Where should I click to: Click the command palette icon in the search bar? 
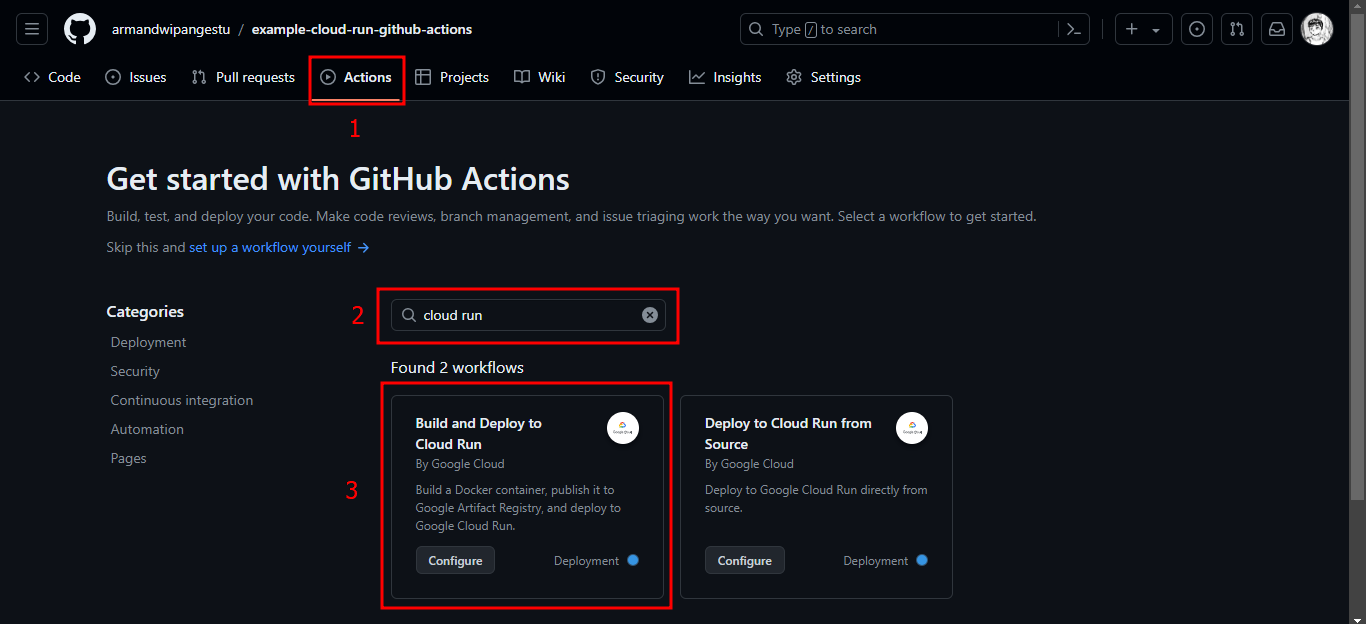click(x=1073, y=28)
